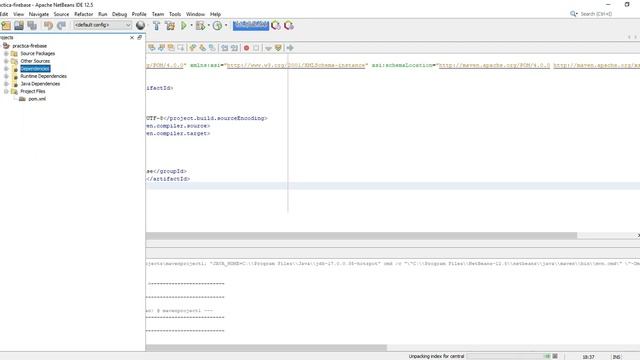640x360 pixels.
Task: Select the practica-firebase project node
Action: click(29, 46)
